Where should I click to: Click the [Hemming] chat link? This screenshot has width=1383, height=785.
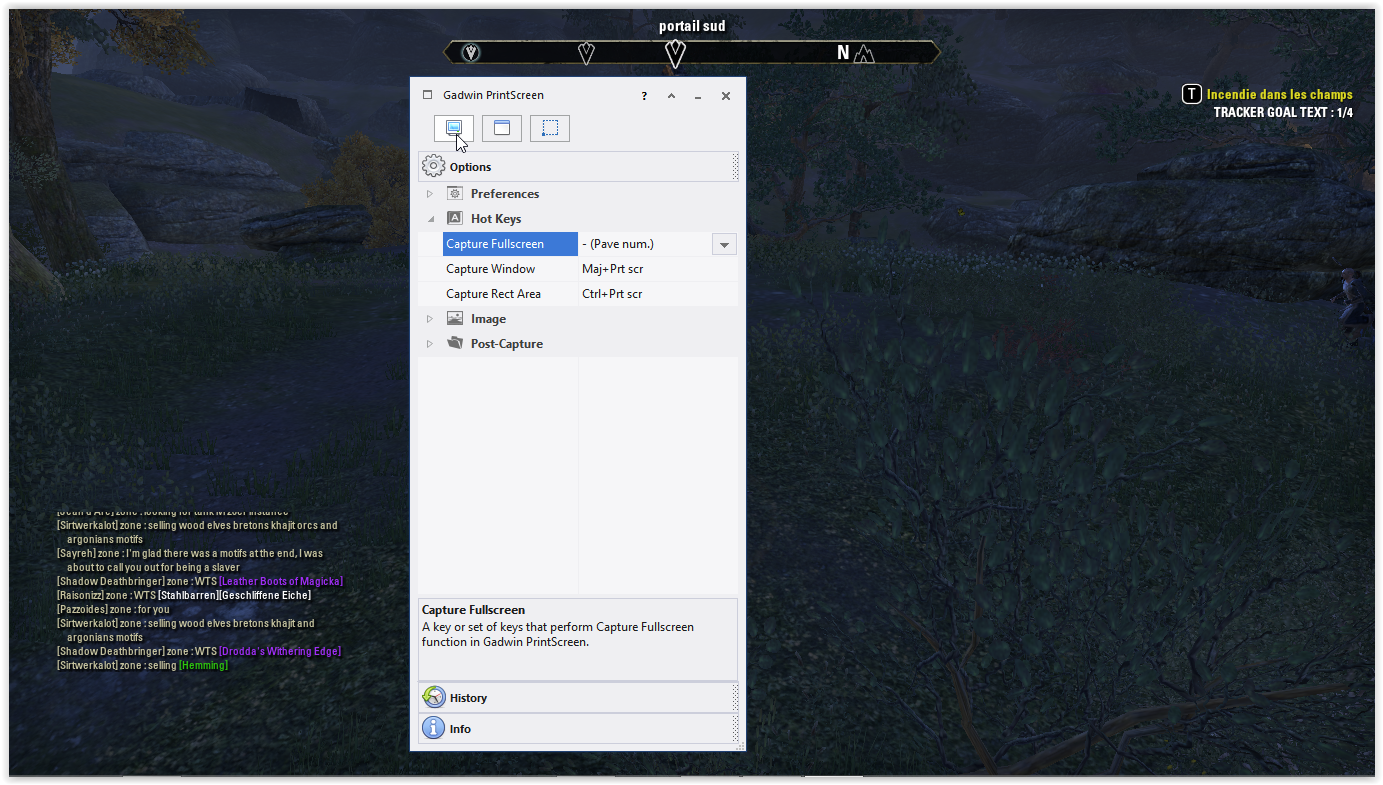click(x=203, y=665)
